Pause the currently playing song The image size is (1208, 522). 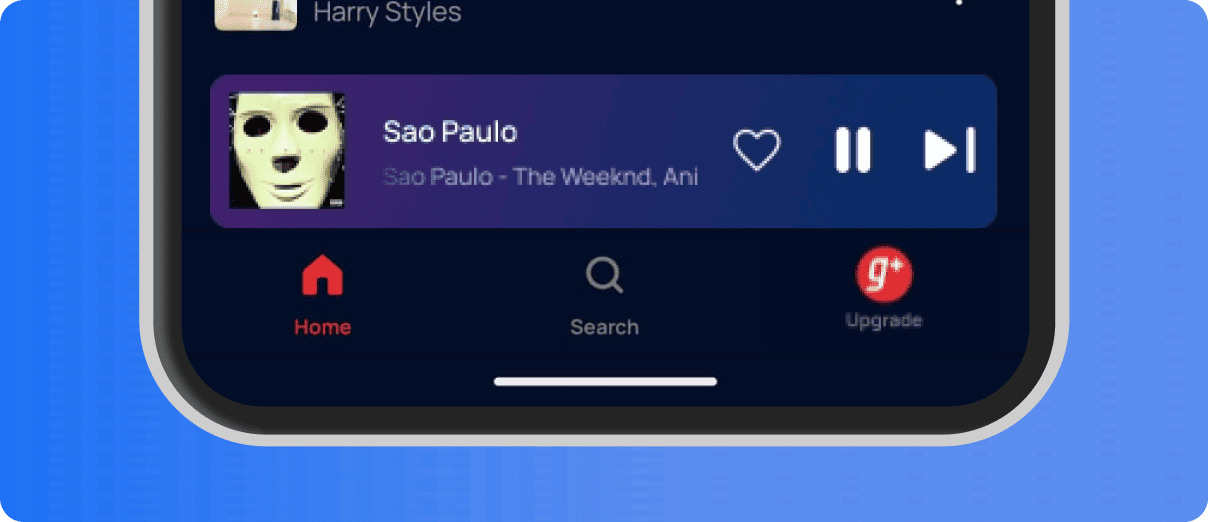pyautogui.click(x=853, y=151)
